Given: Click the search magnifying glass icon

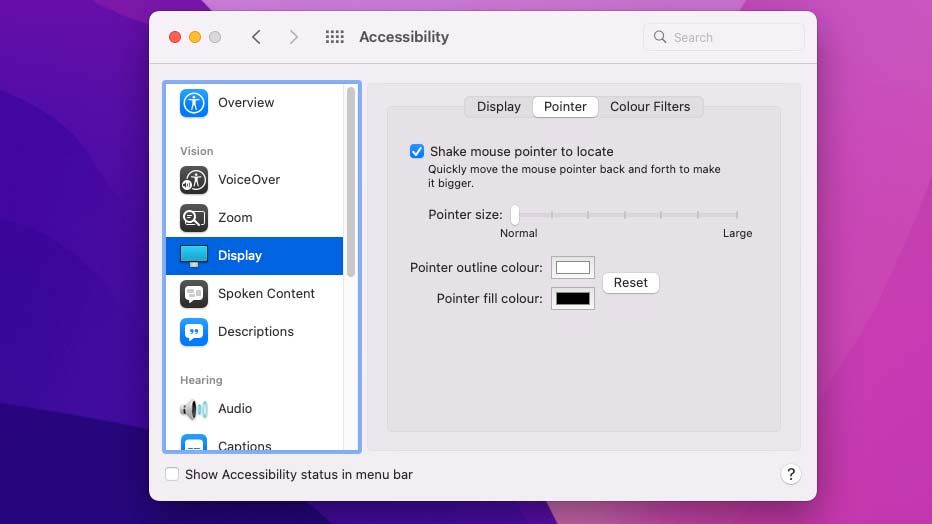Looking at the screenshot, I should pyautogui.click(x=660, y=37).
